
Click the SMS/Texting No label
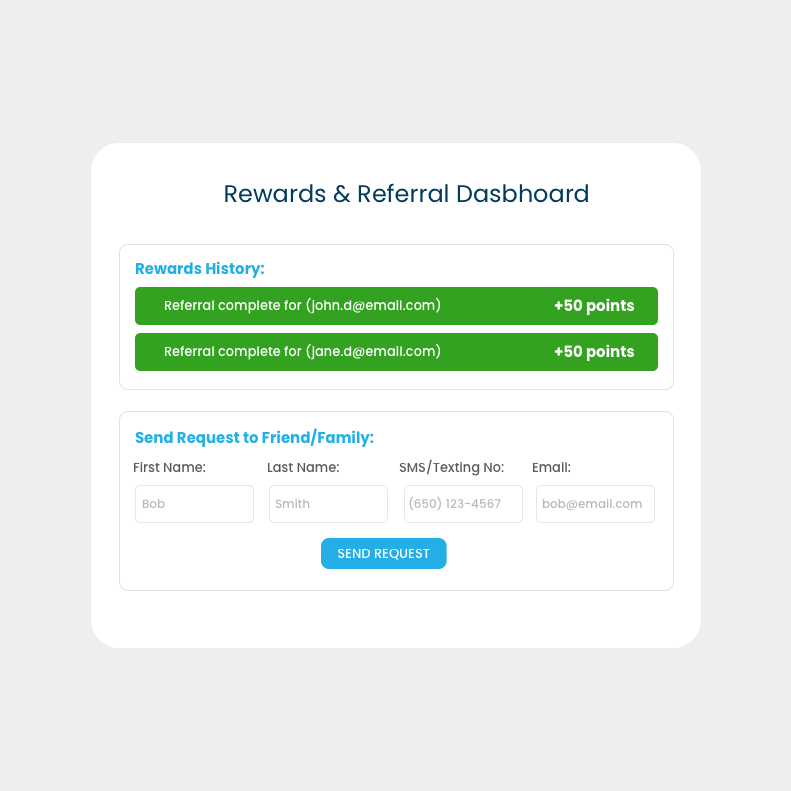pos(451,467)
